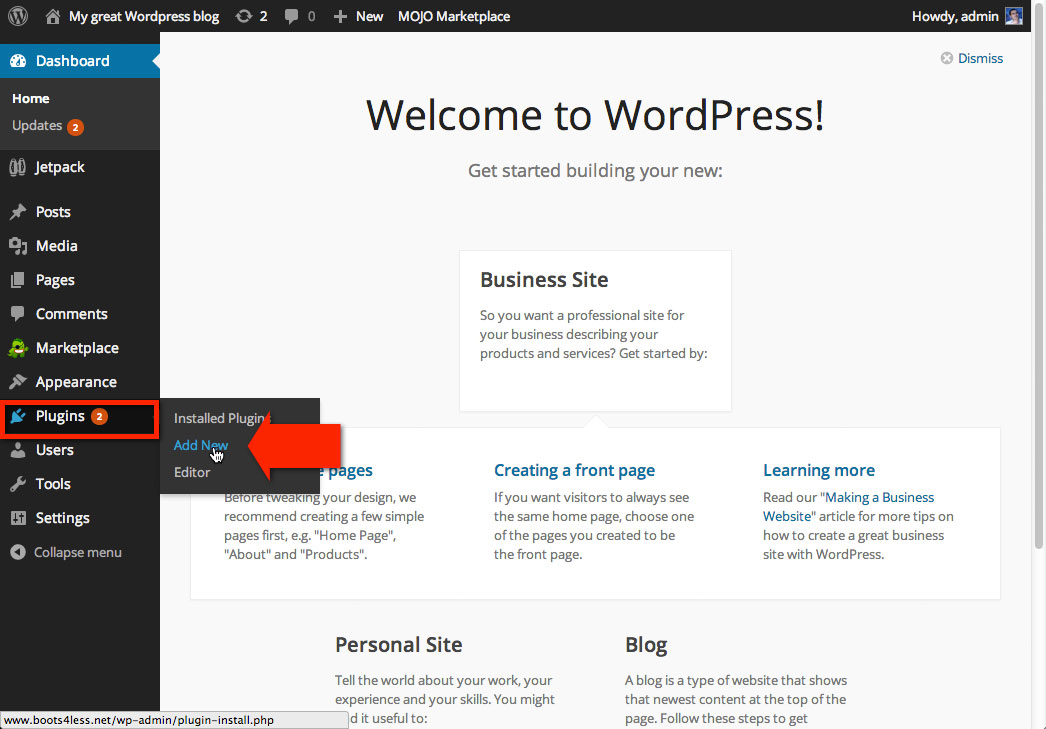This screenshot has height=729, width=1046.
Task: Click the Settings sliders icon
Action: click(18, 518)
